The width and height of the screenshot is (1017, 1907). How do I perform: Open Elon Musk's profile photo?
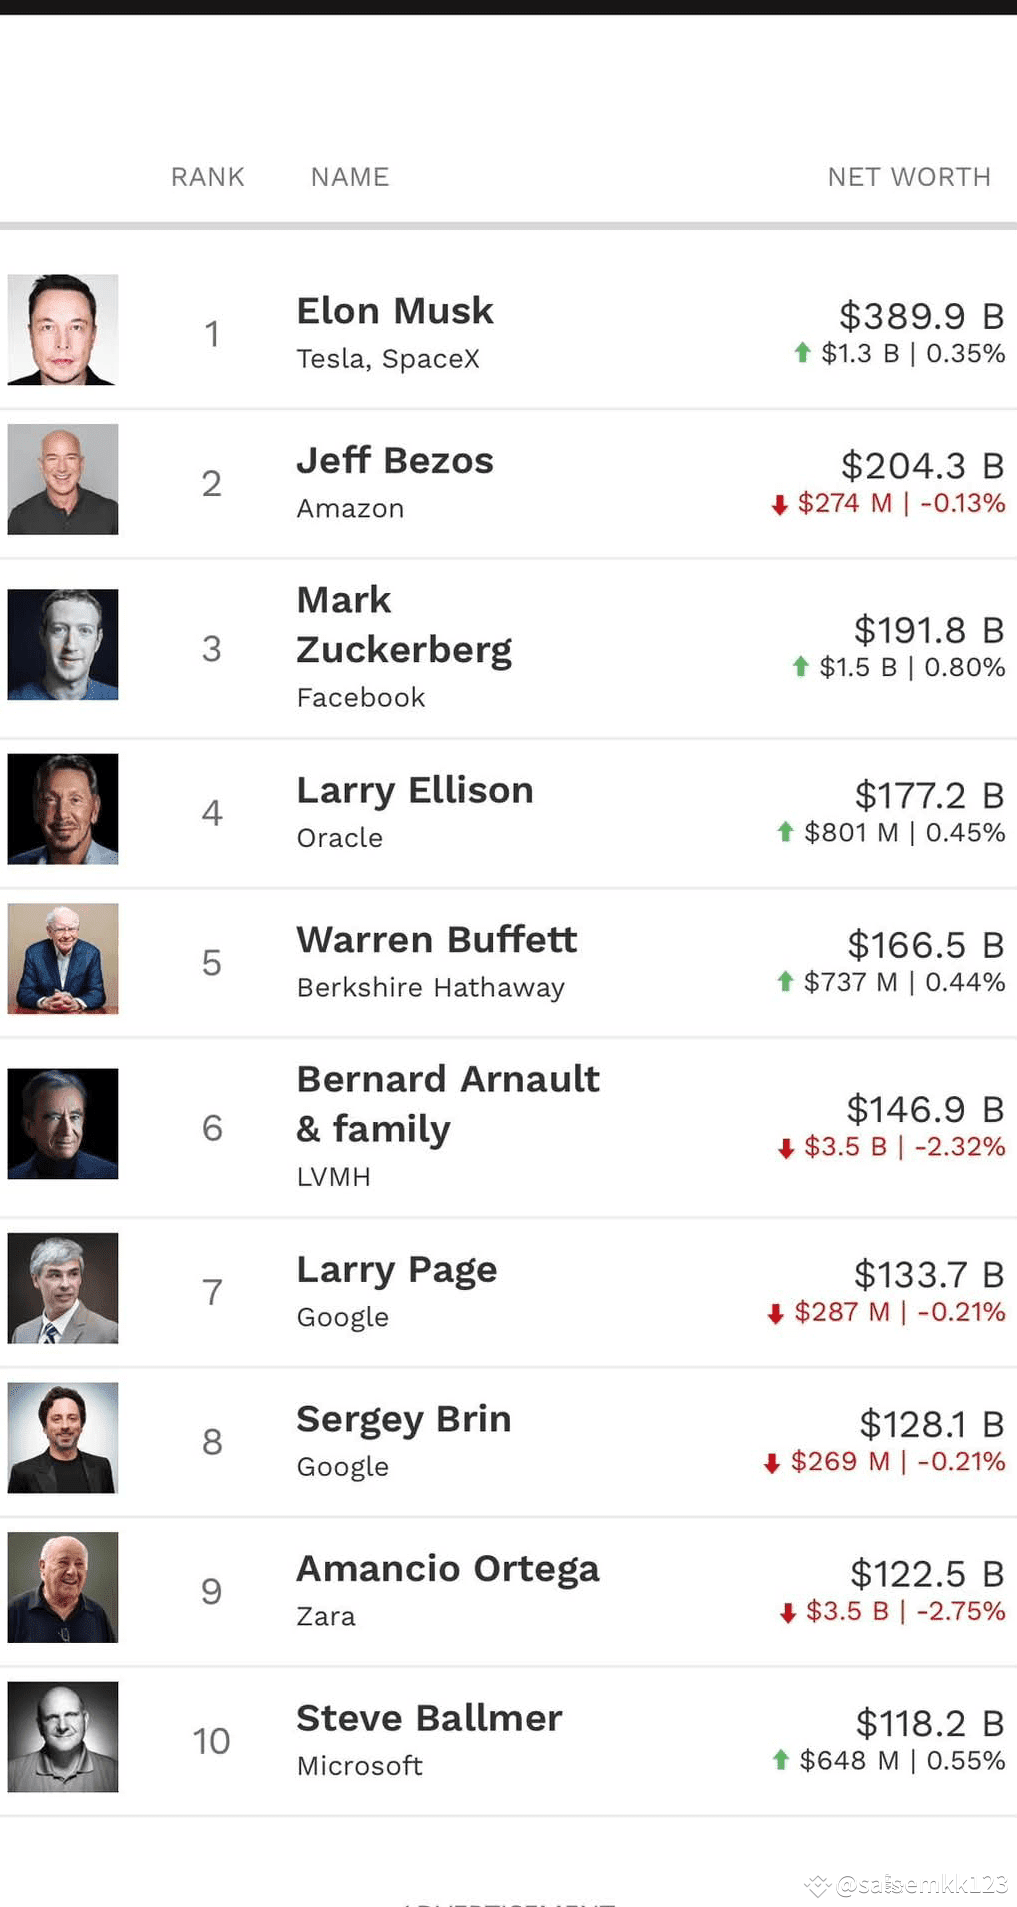[x=63, y=330]
